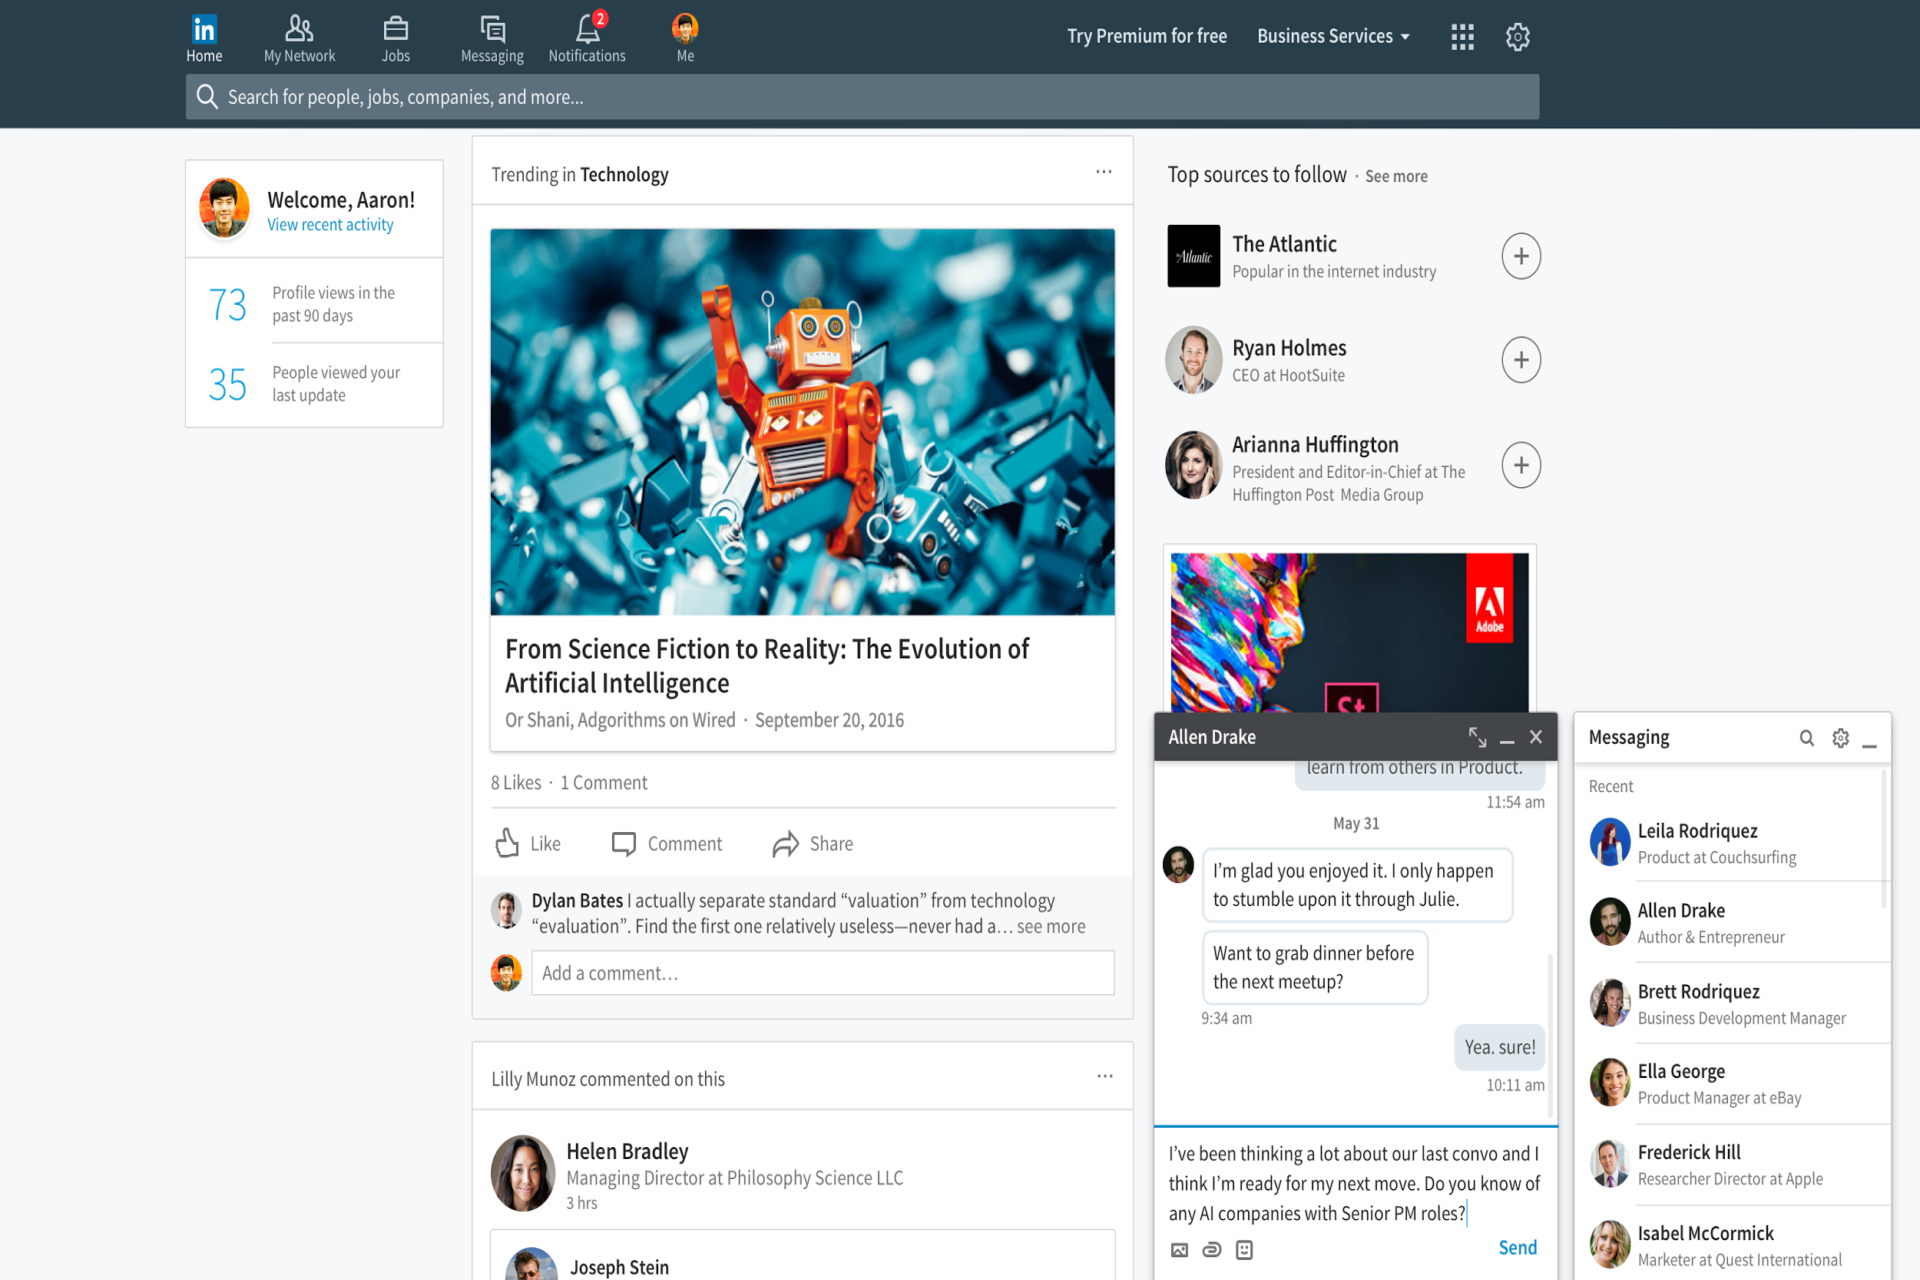This screenshot has width=1920, height=1280.
Task: Open From Science Fiction to Reality article title
Action: coord(766,665)
